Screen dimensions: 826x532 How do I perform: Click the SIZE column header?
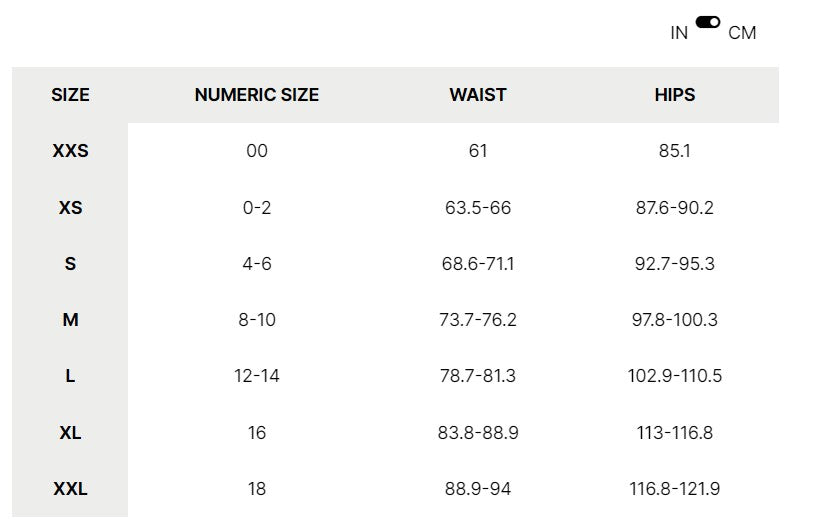click(x=70, y=95)
